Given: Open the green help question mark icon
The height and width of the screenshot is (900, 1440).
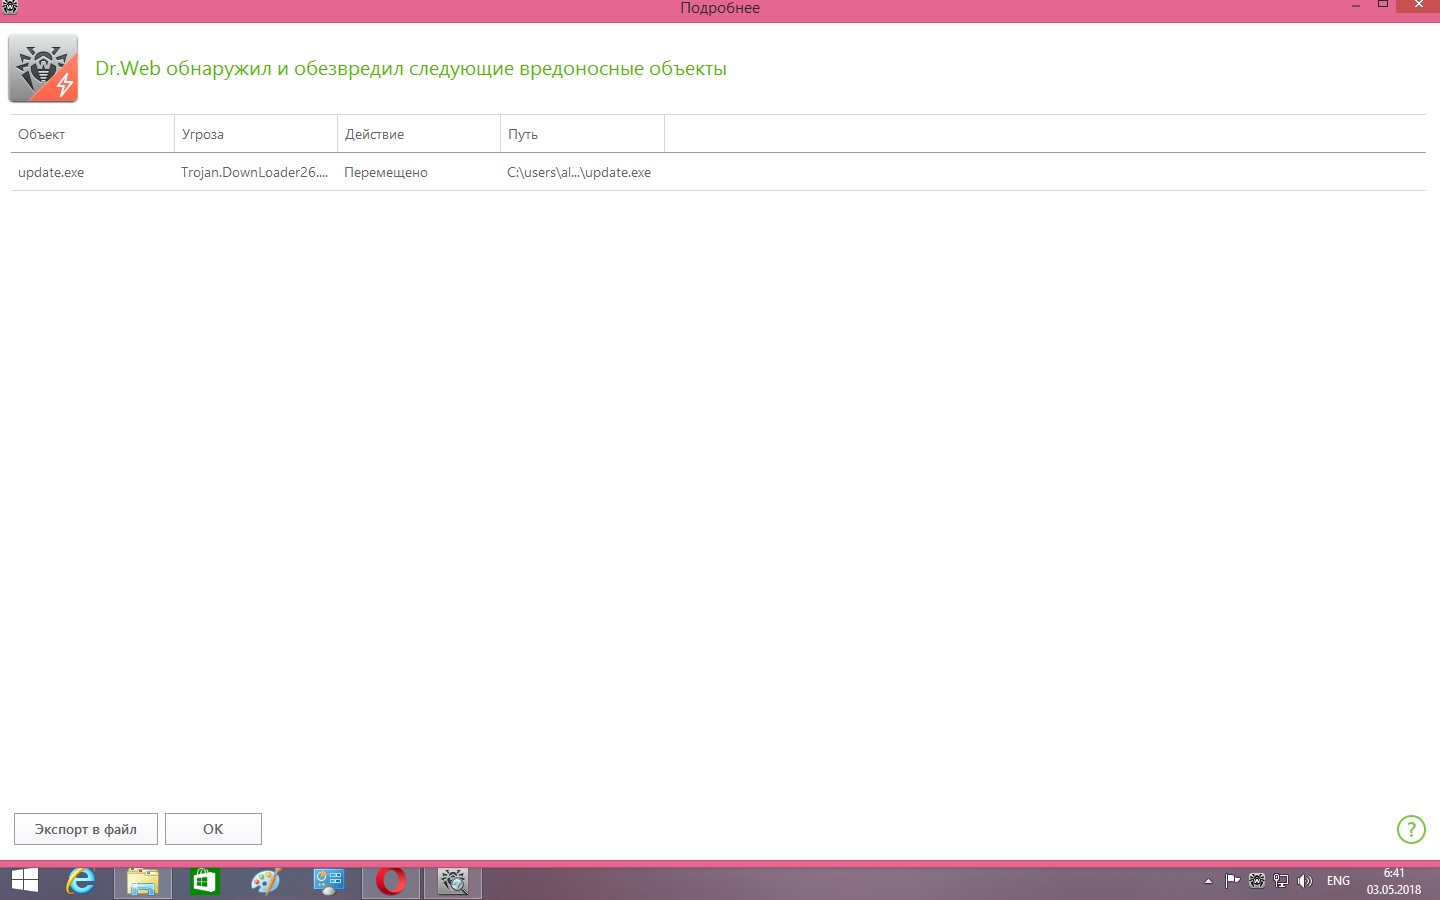Looking at the screenshot, I should coord(1411,829).
